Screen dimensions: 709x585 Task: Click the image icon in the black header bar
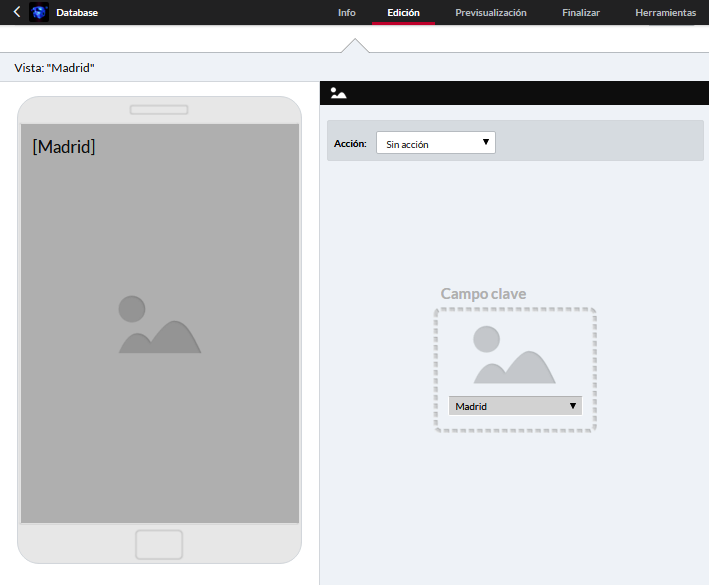pyautogui.click(x=338, y=93)
